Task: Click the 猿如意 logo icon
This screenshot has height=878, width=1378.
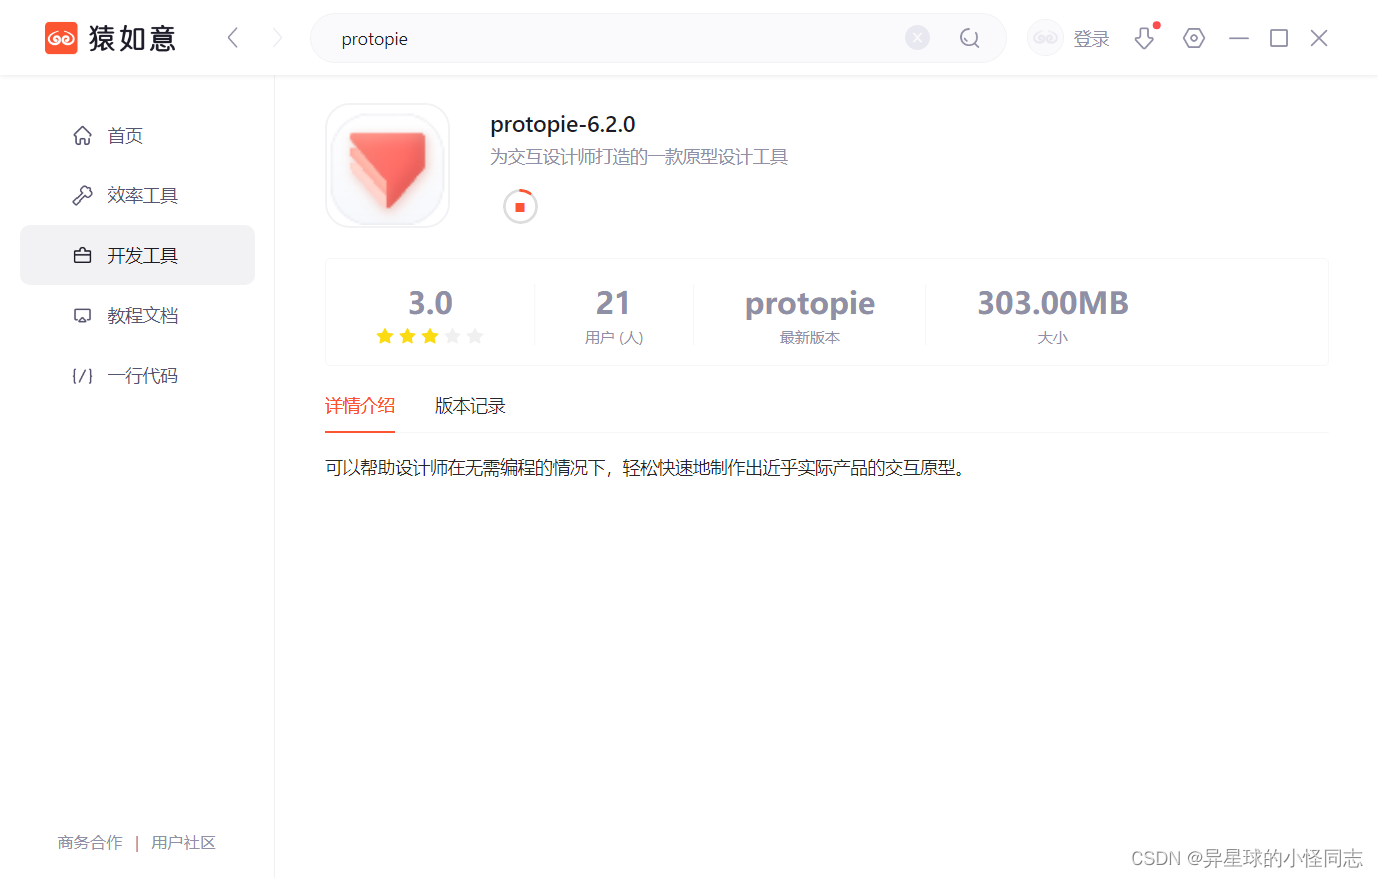Action: point(61,38)
